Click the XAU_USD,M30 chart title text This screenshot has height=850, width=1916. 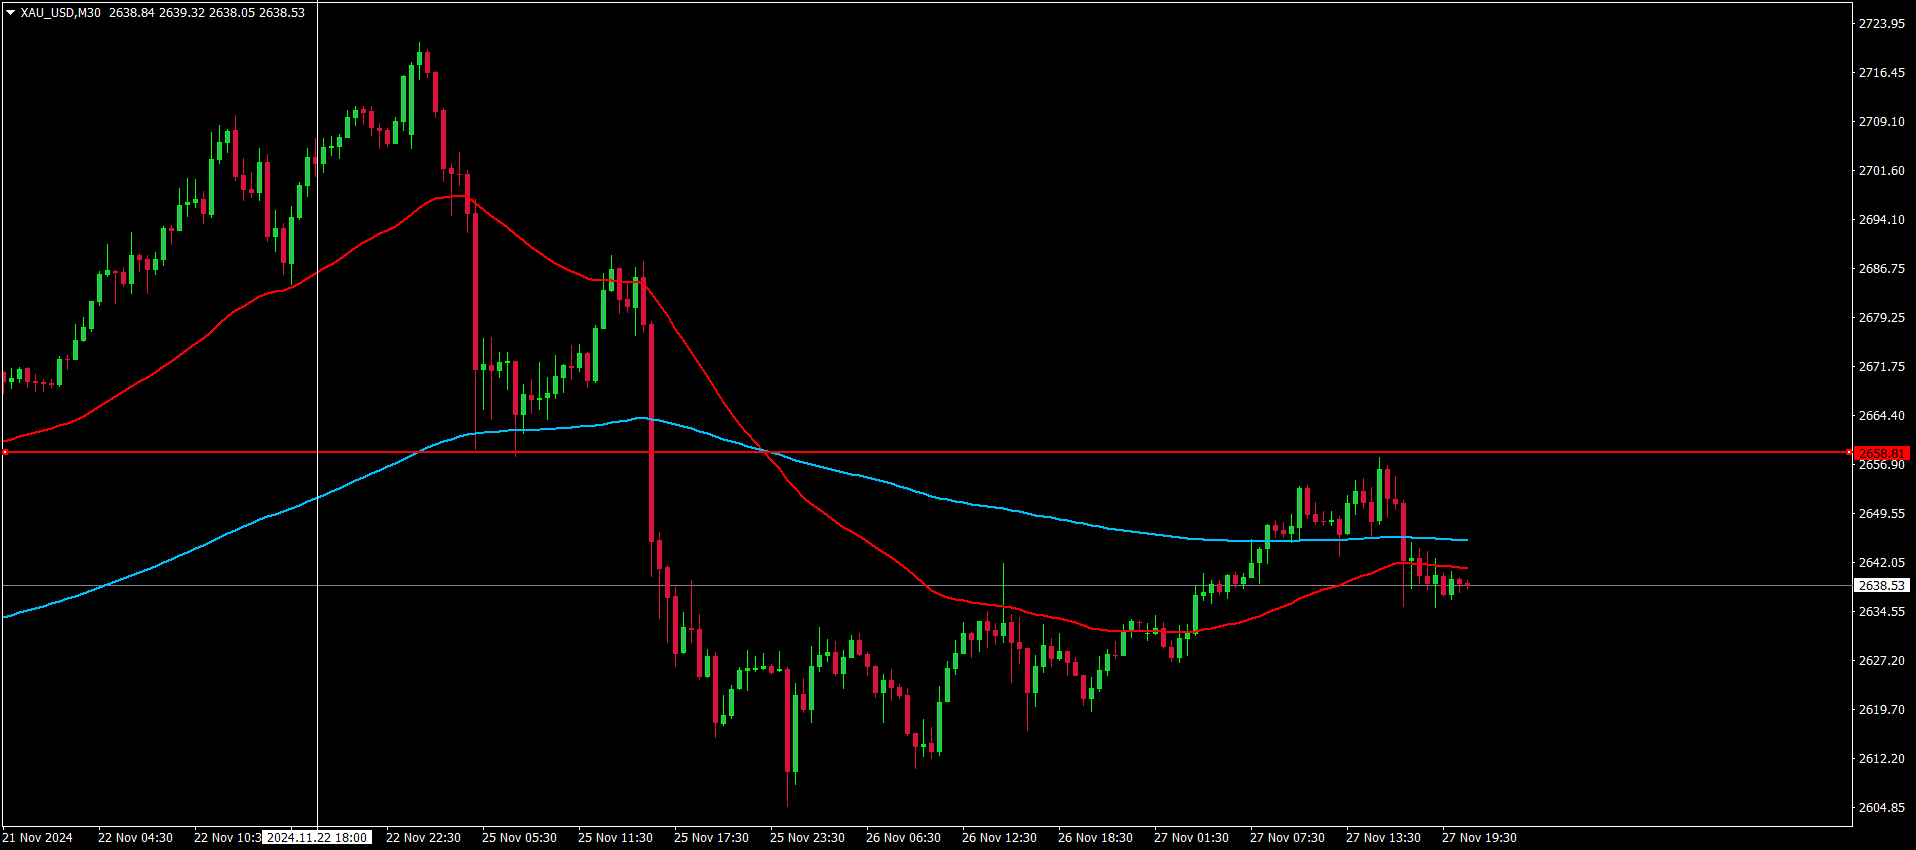tap(61, 13)
